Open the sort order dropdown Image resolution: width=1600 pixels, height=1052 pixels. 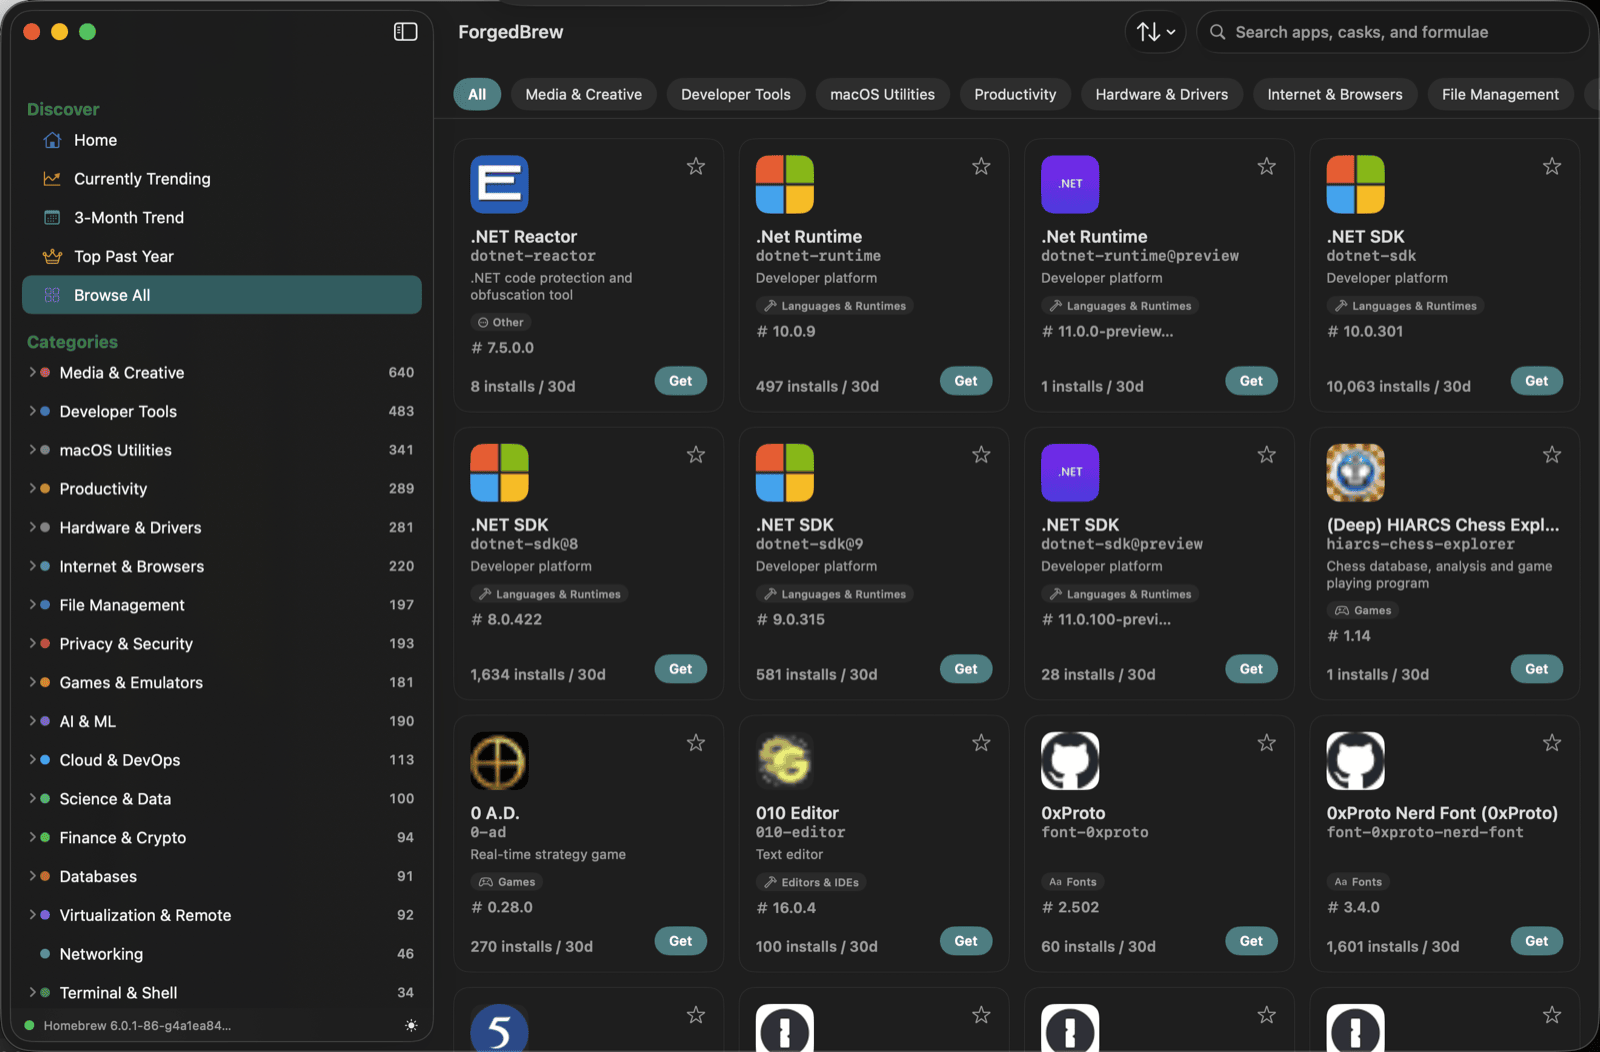pos(1155,32)
